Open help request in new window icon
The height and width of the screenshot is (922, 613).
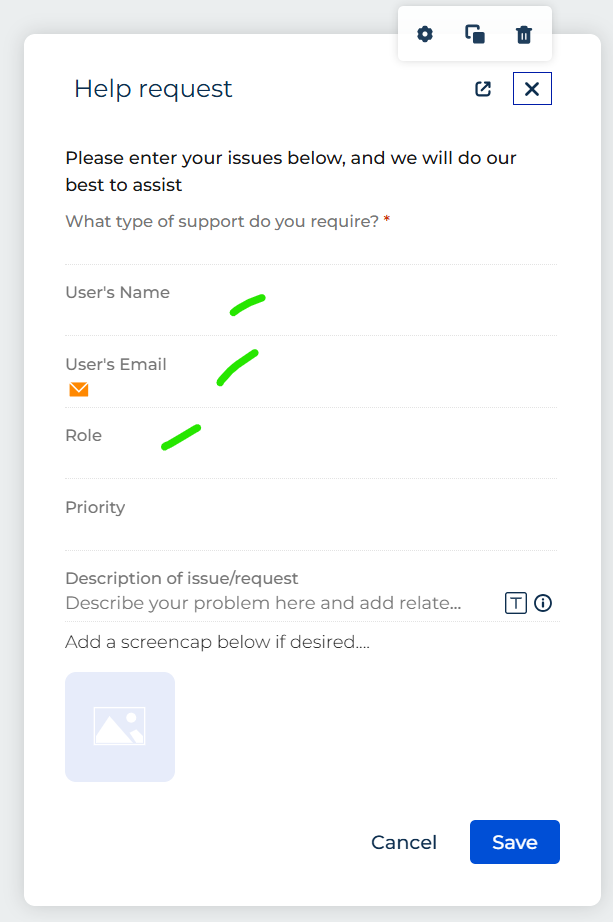(483, 89)
